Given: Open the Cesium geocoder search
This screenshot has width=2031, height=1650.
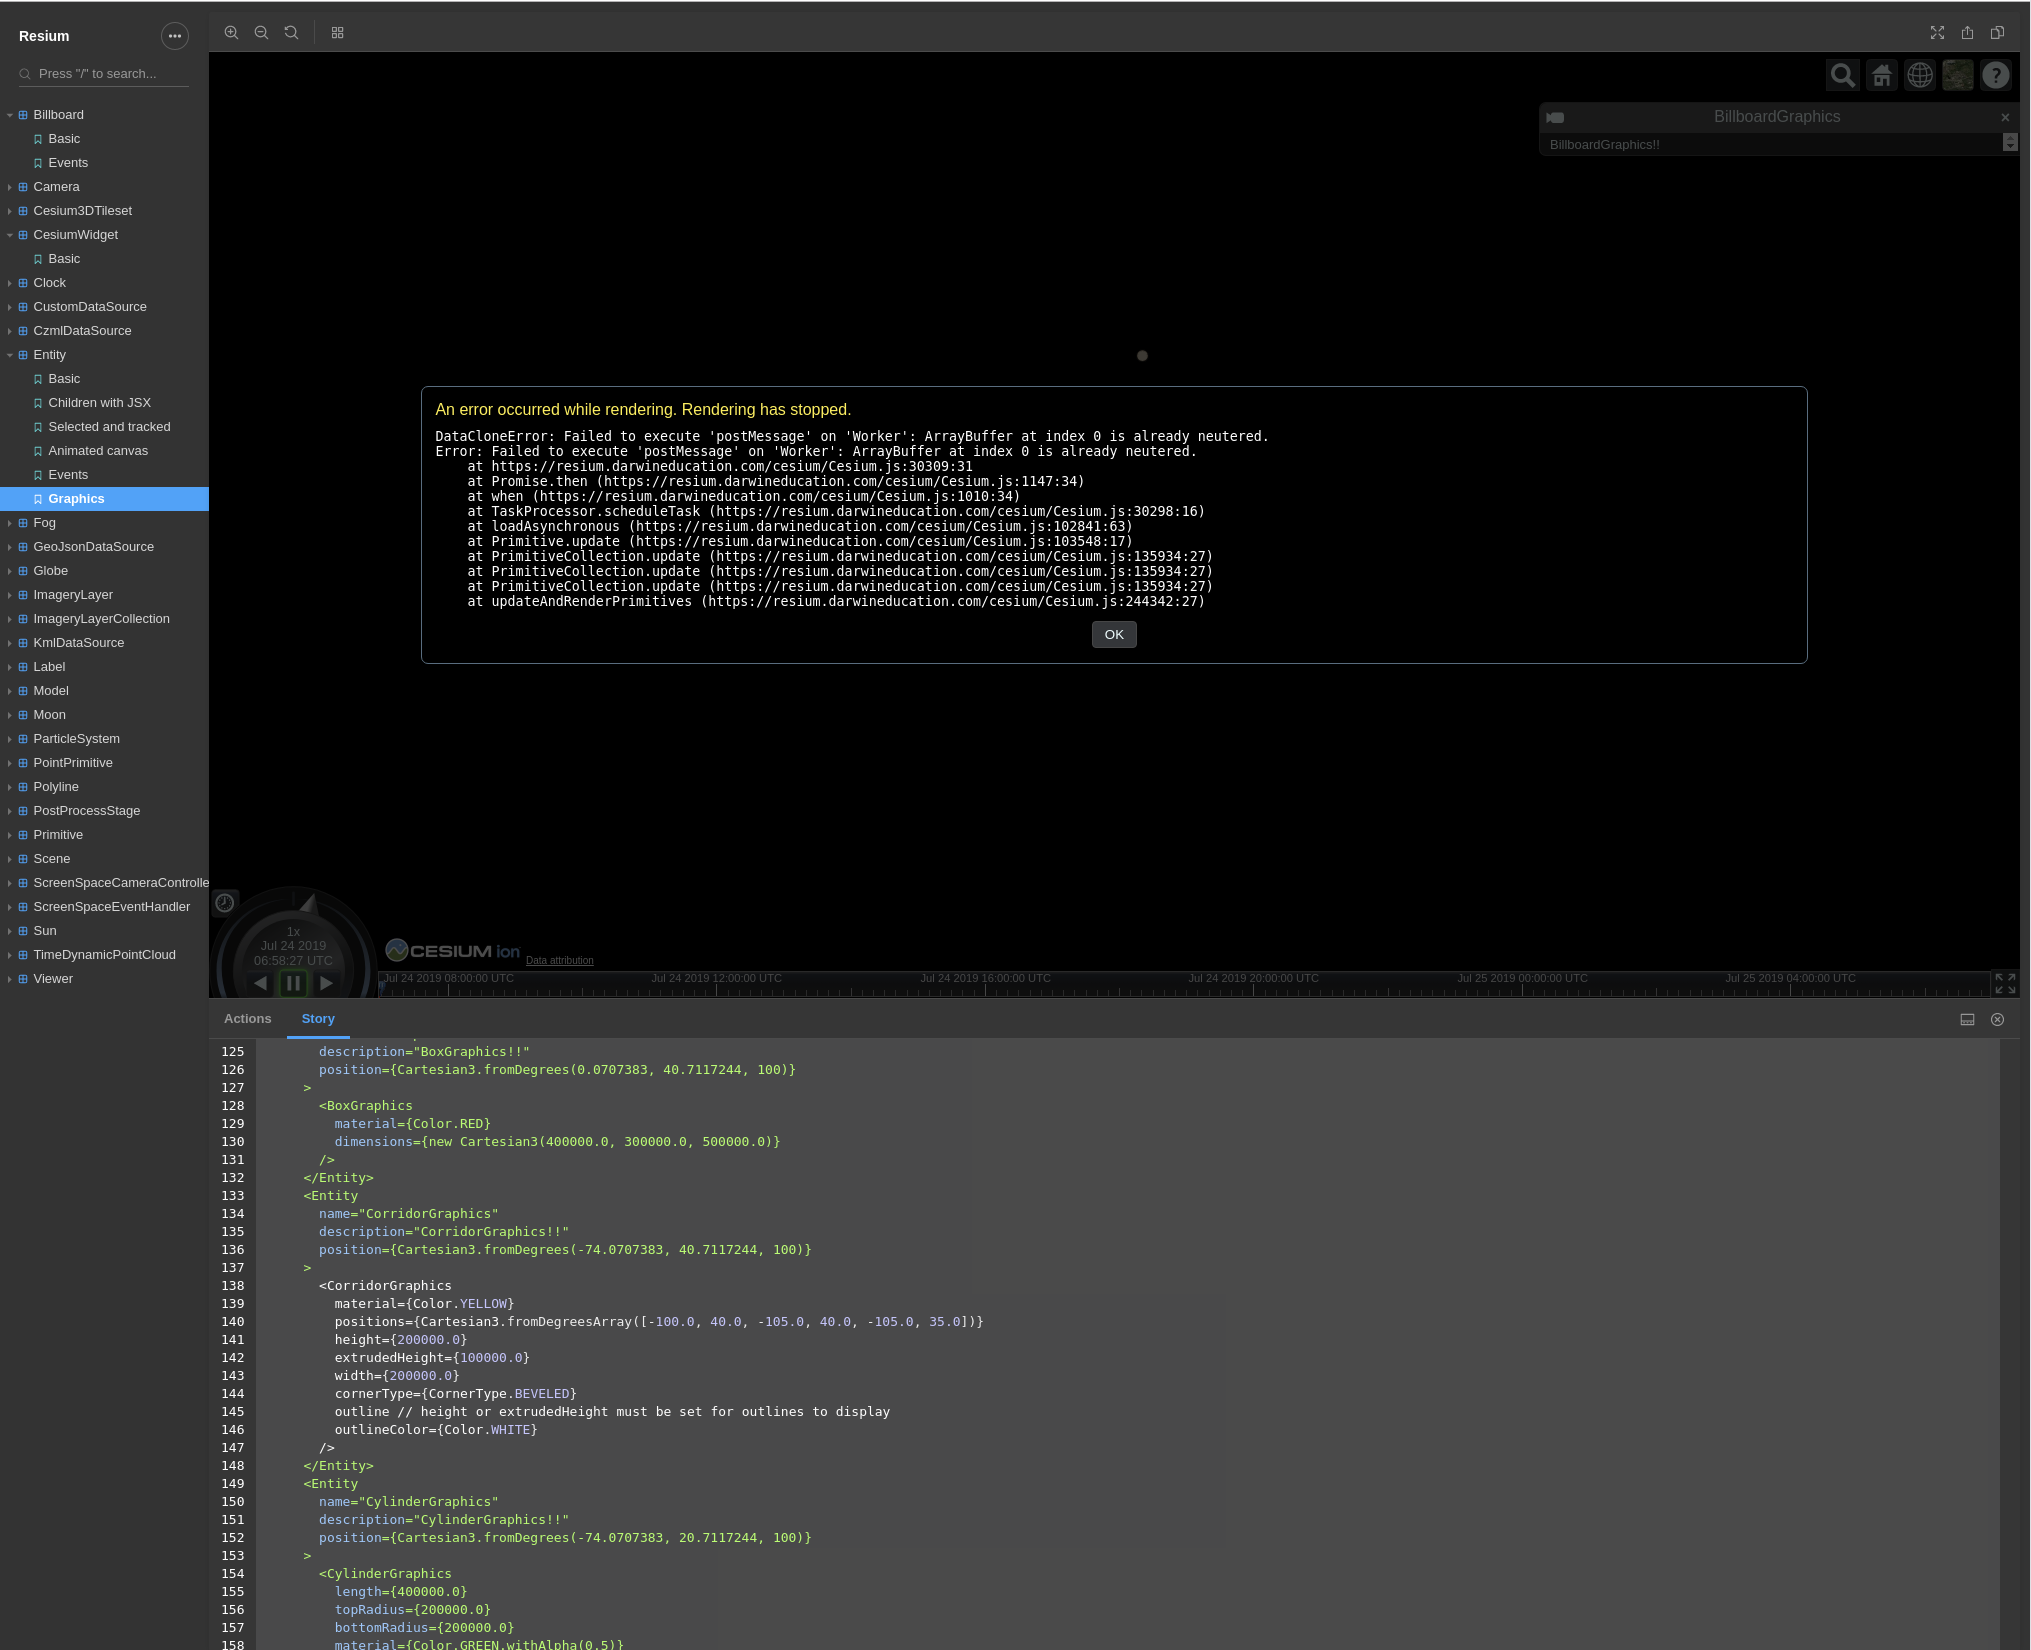Looking at the screenshot, I should tap(1843, 74).
